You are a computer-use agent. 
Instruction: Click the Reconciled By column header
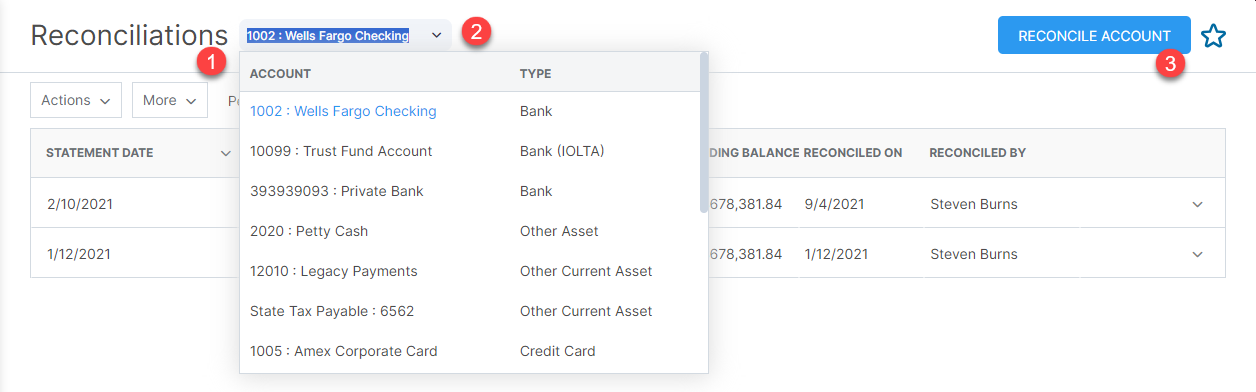[977, 153]
